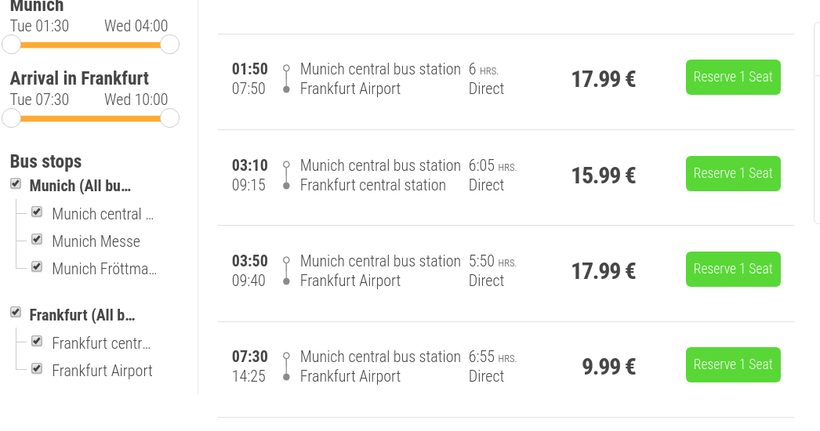This screenshot has width=820, height=431.
Task: Click Munich departure slider right handle
Action: click(x=170, y=44)
